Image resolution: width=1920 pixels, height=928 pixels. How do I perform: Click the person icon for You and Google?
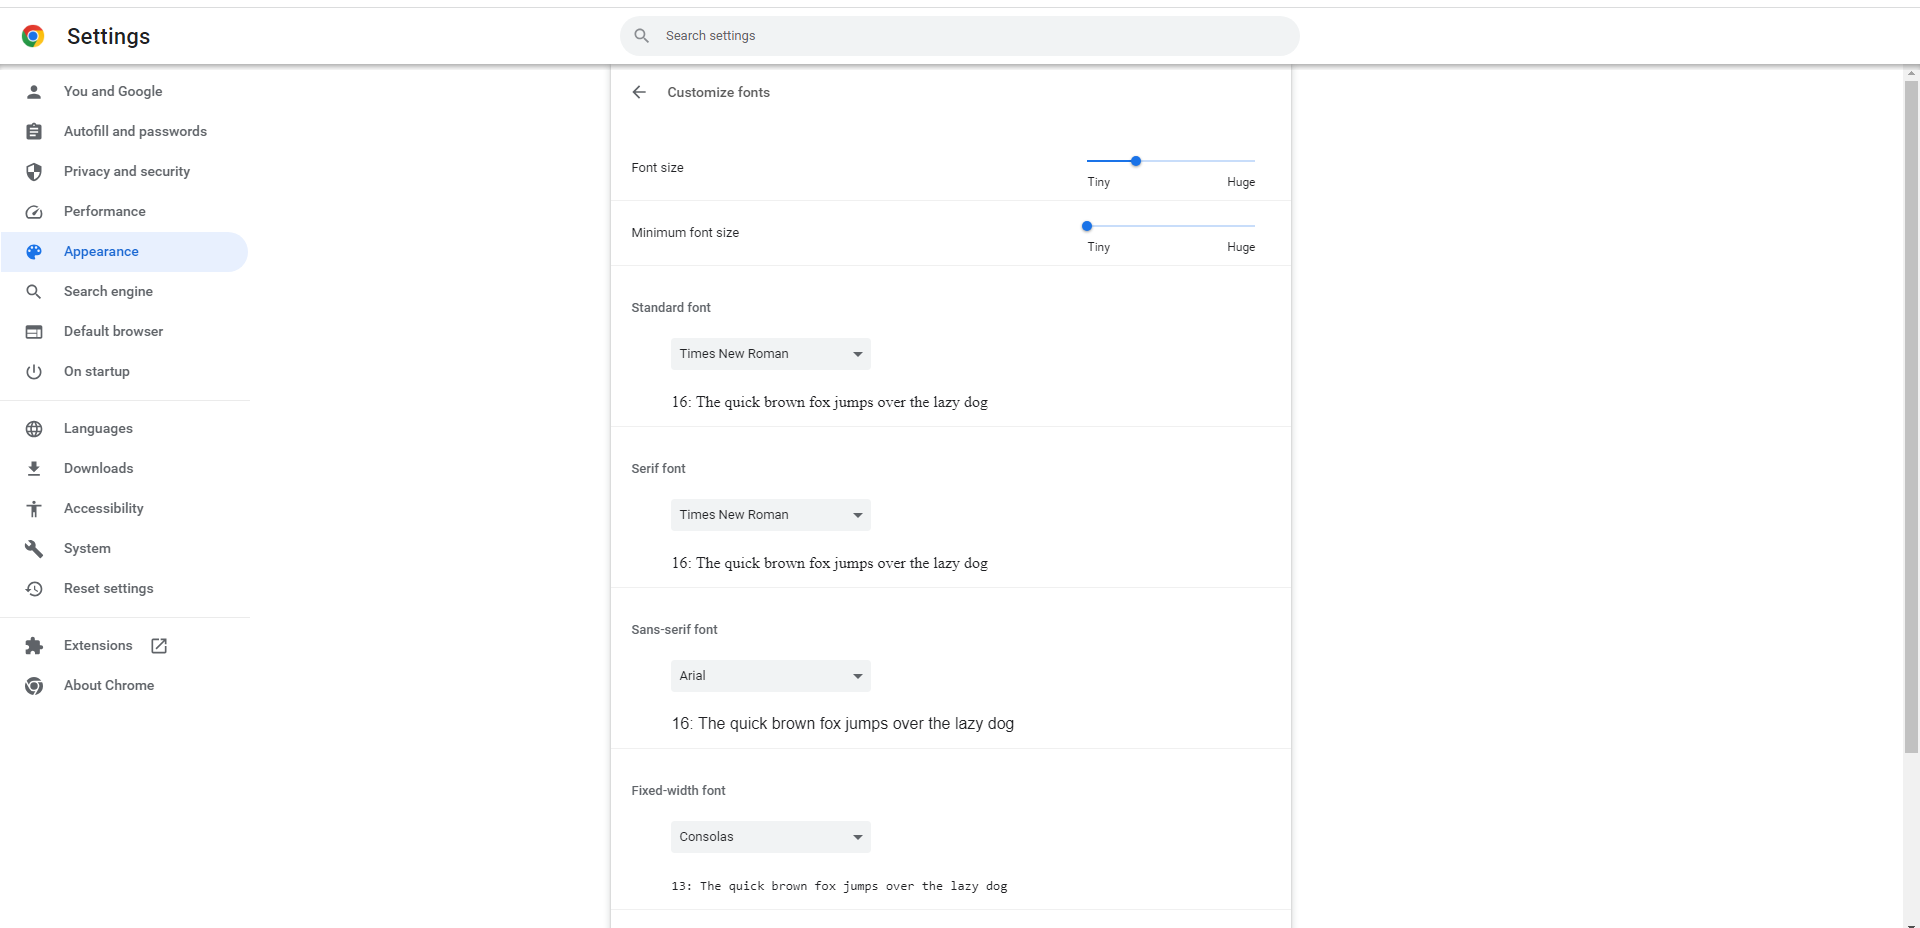(x=34, y=91)
